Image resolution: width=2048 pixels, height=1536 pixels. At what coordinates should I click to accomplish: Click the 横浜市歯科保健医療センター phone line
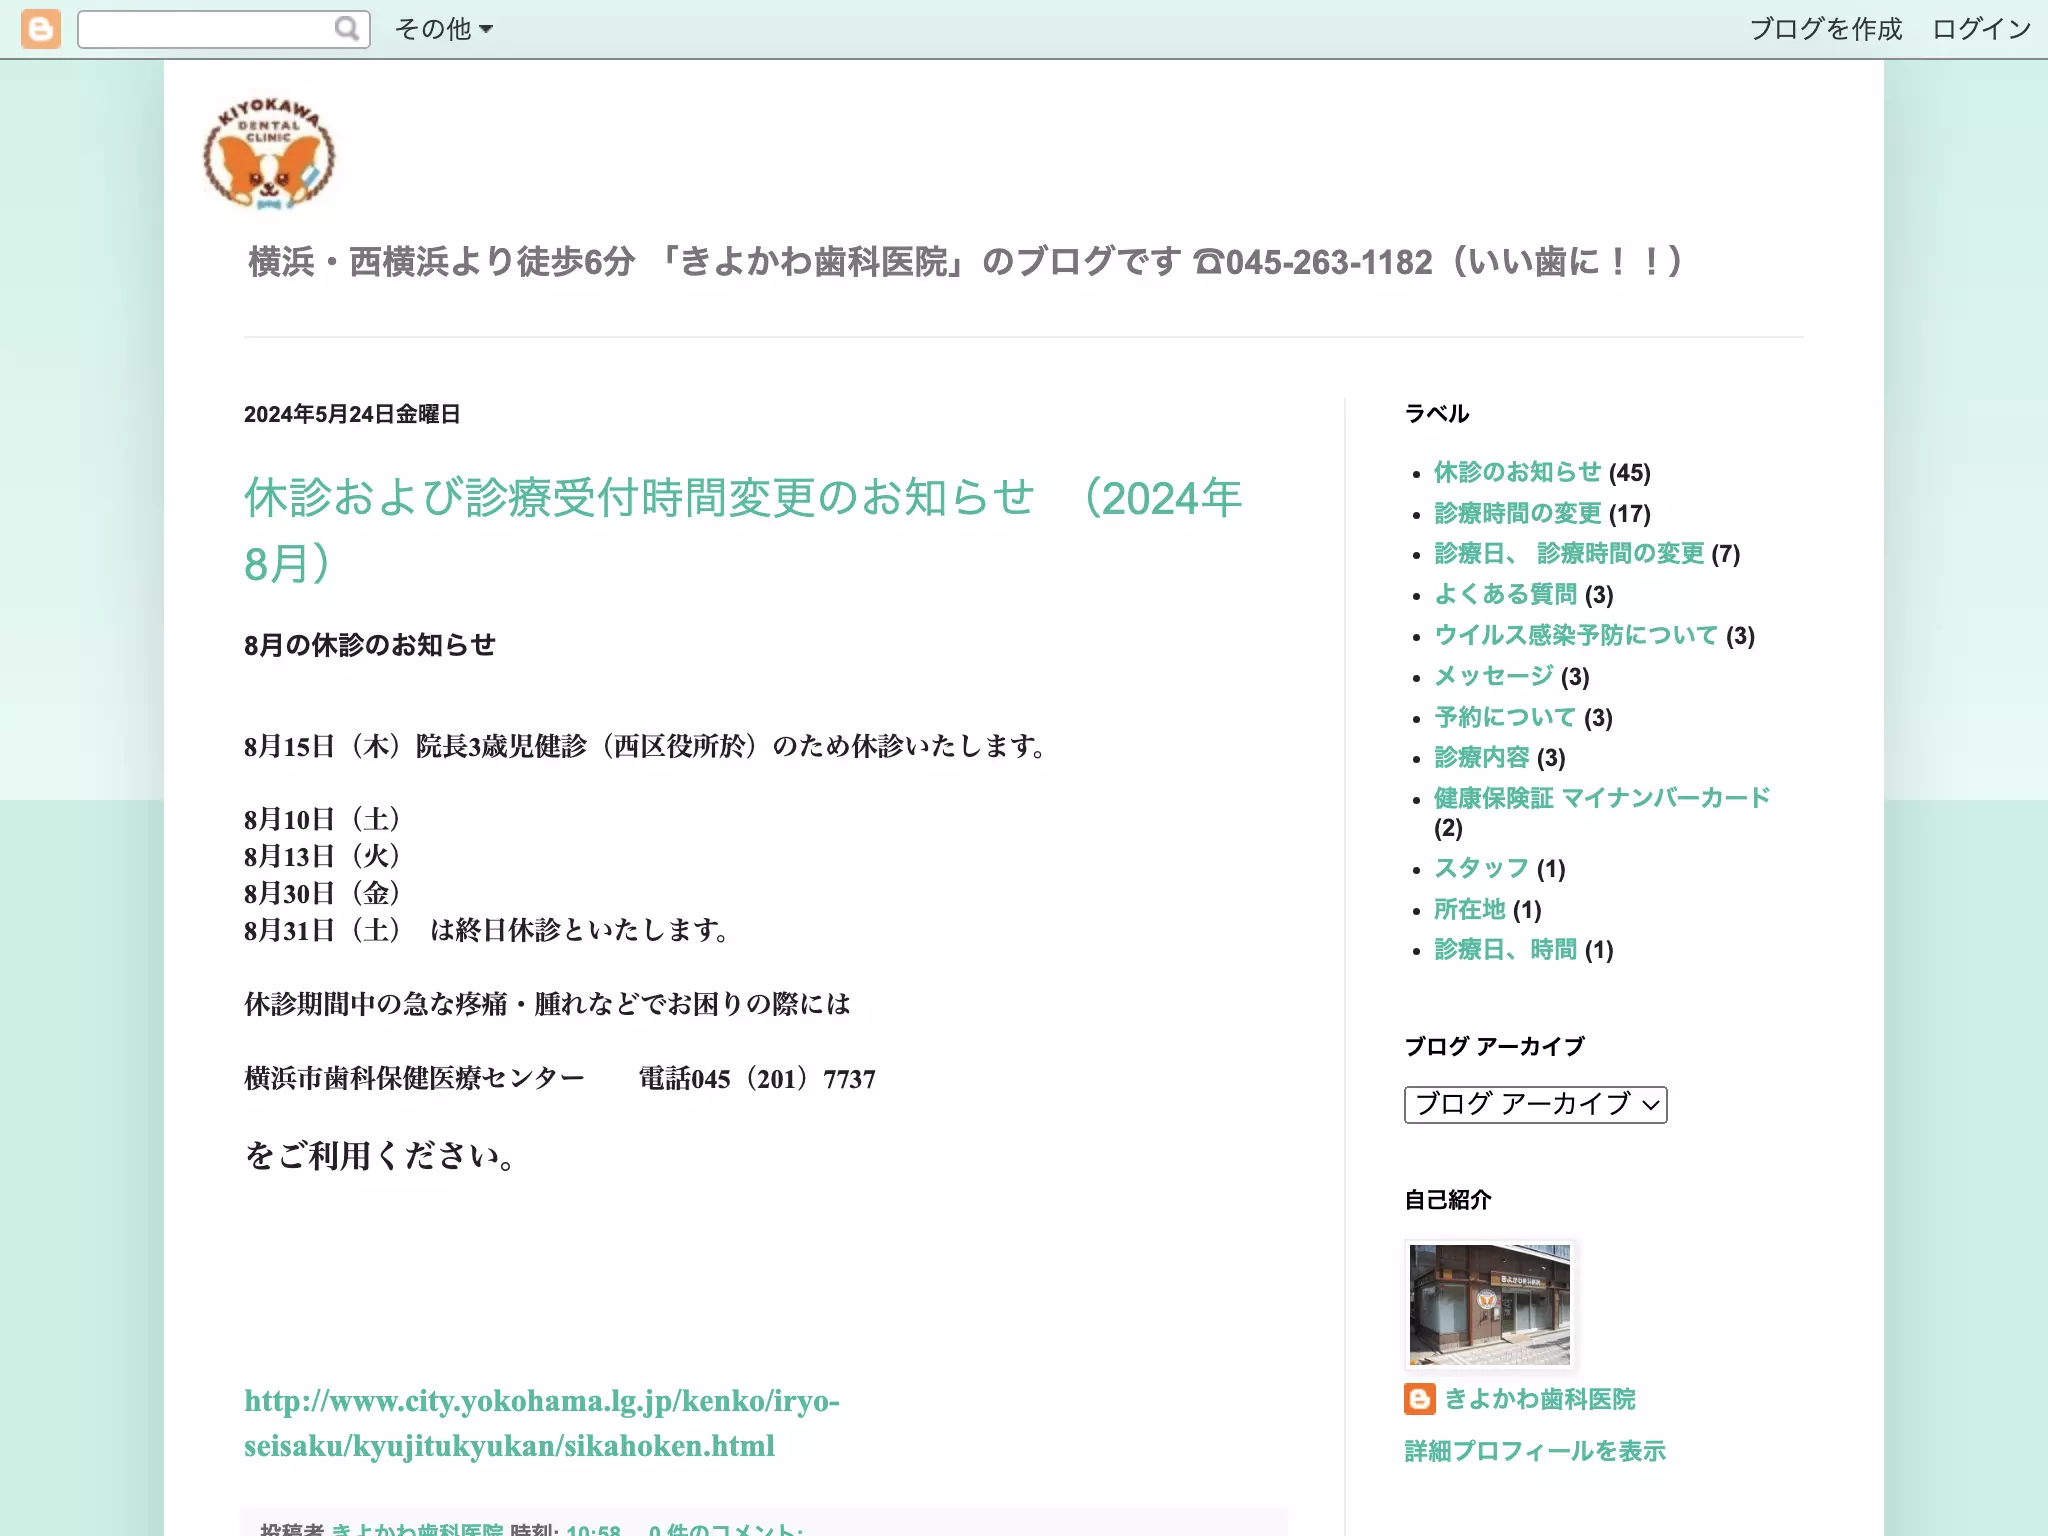[x=560, y=1079]
